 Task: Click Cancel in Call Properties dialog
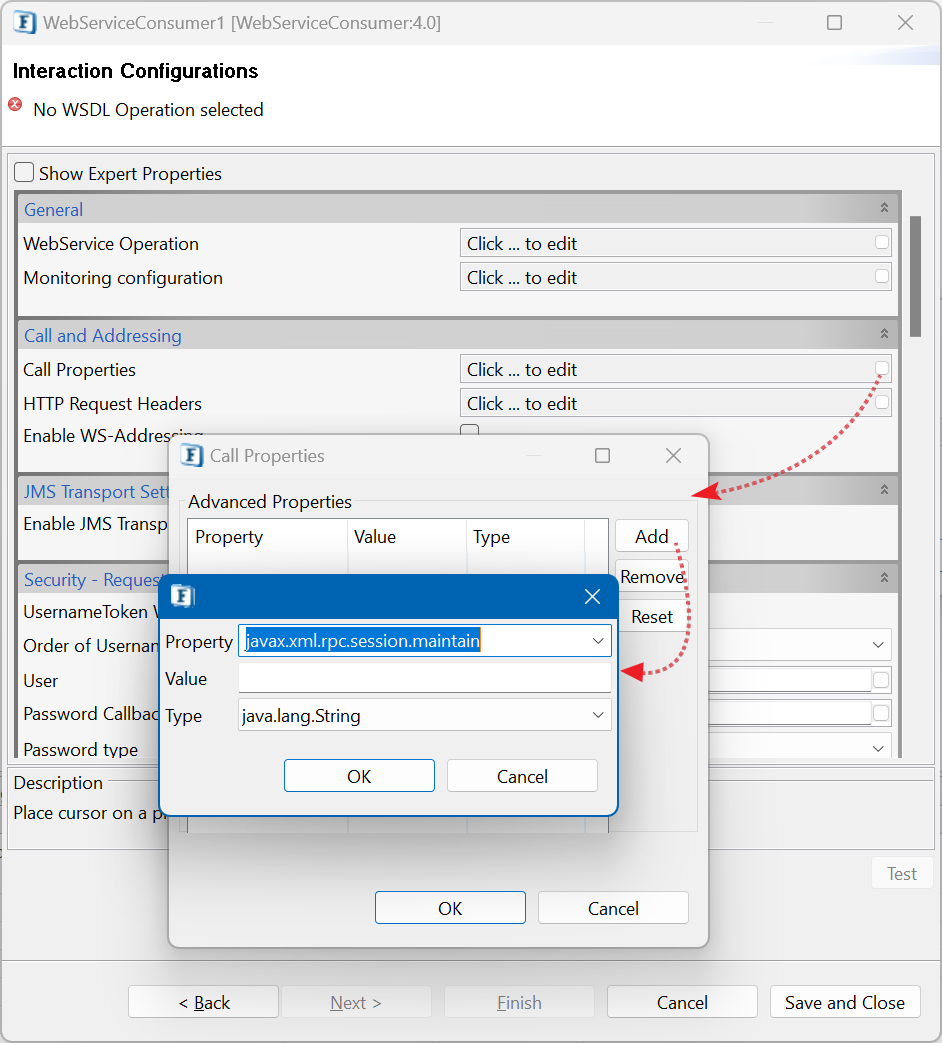click(x=612, y=908)
